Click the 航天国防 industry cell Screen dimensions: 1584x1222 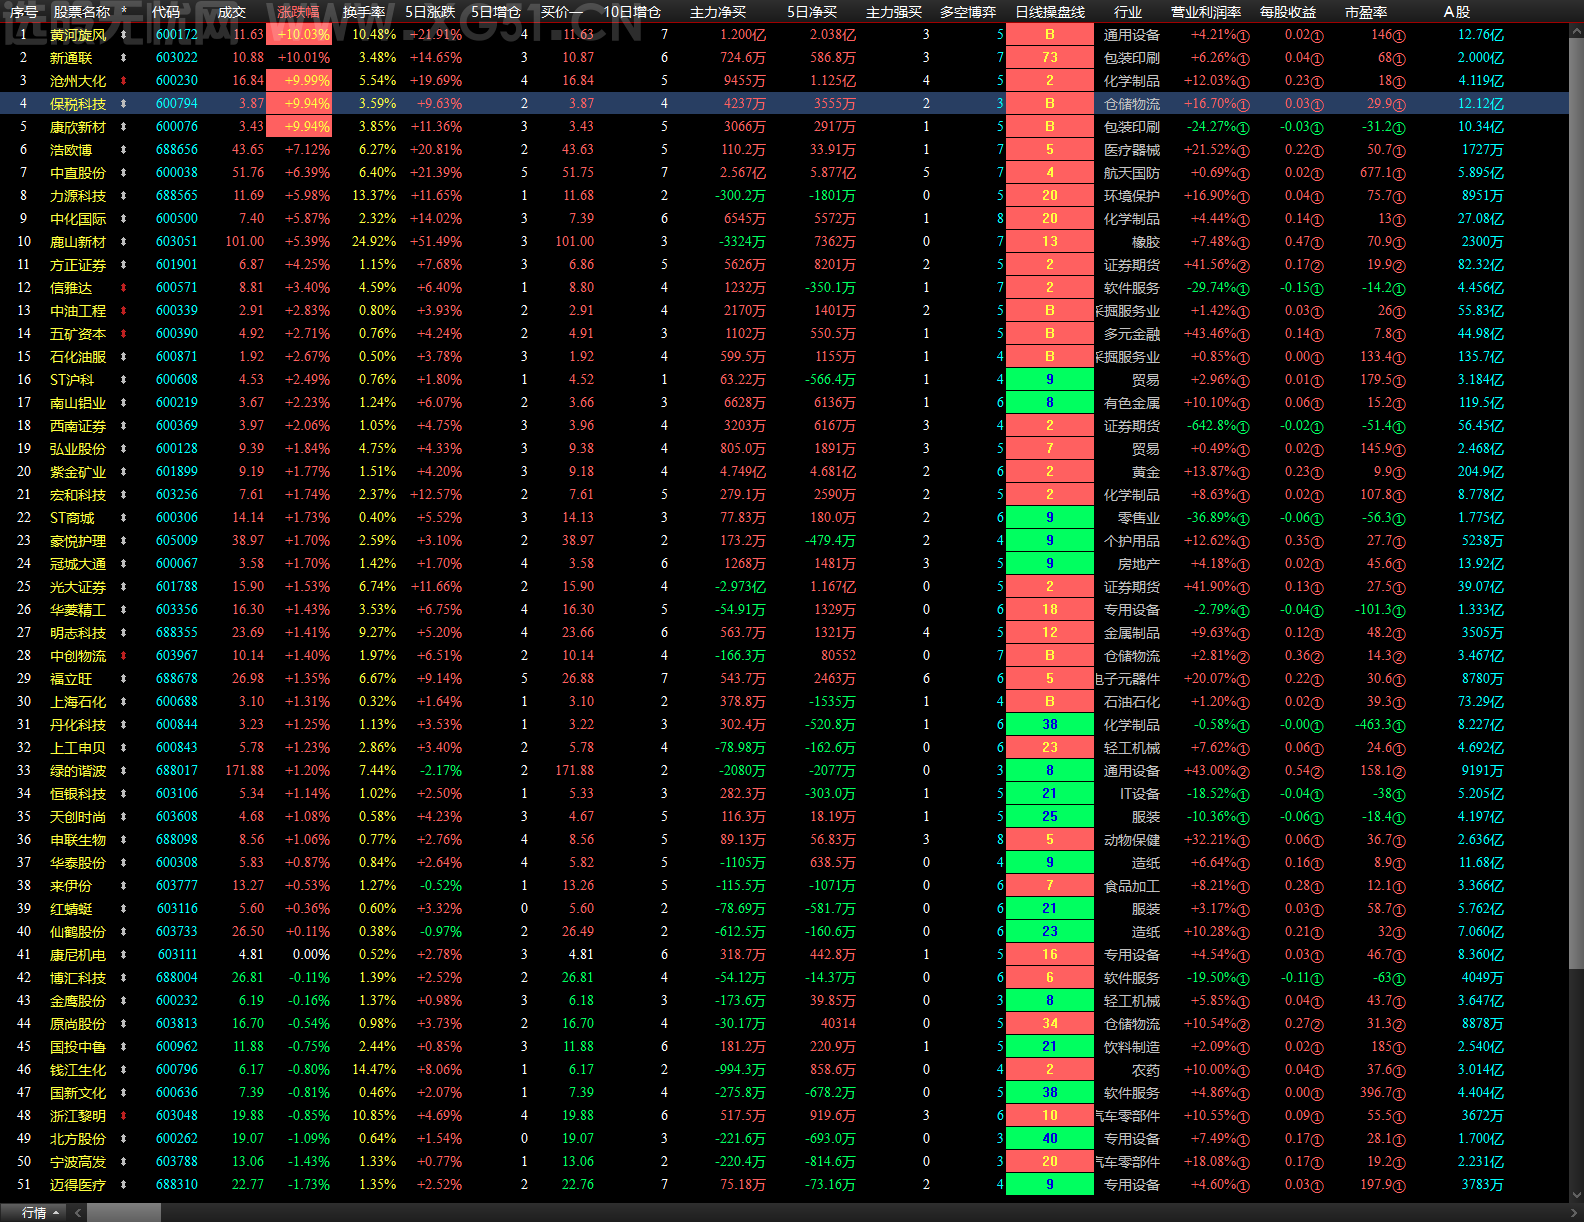(1132, 173)
